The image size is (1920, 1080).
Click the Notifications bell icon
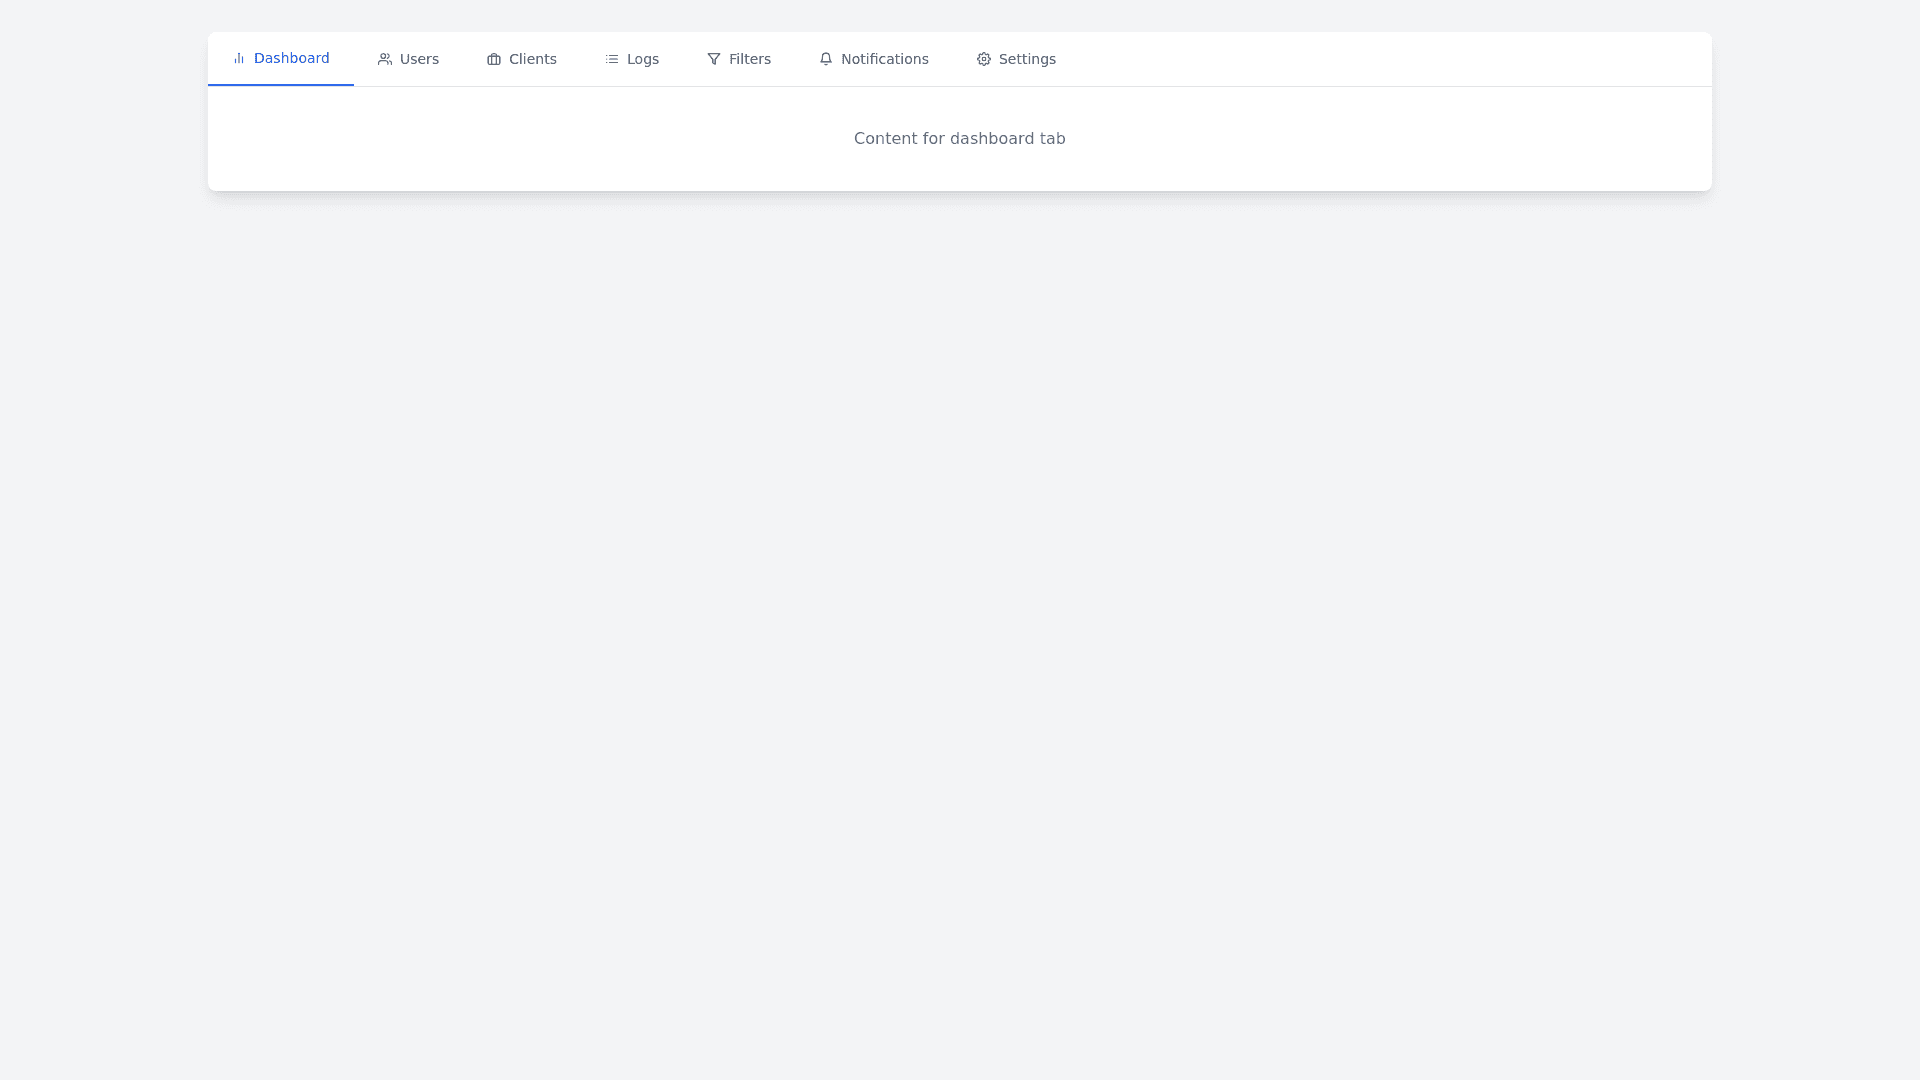[x=826, y=60]
